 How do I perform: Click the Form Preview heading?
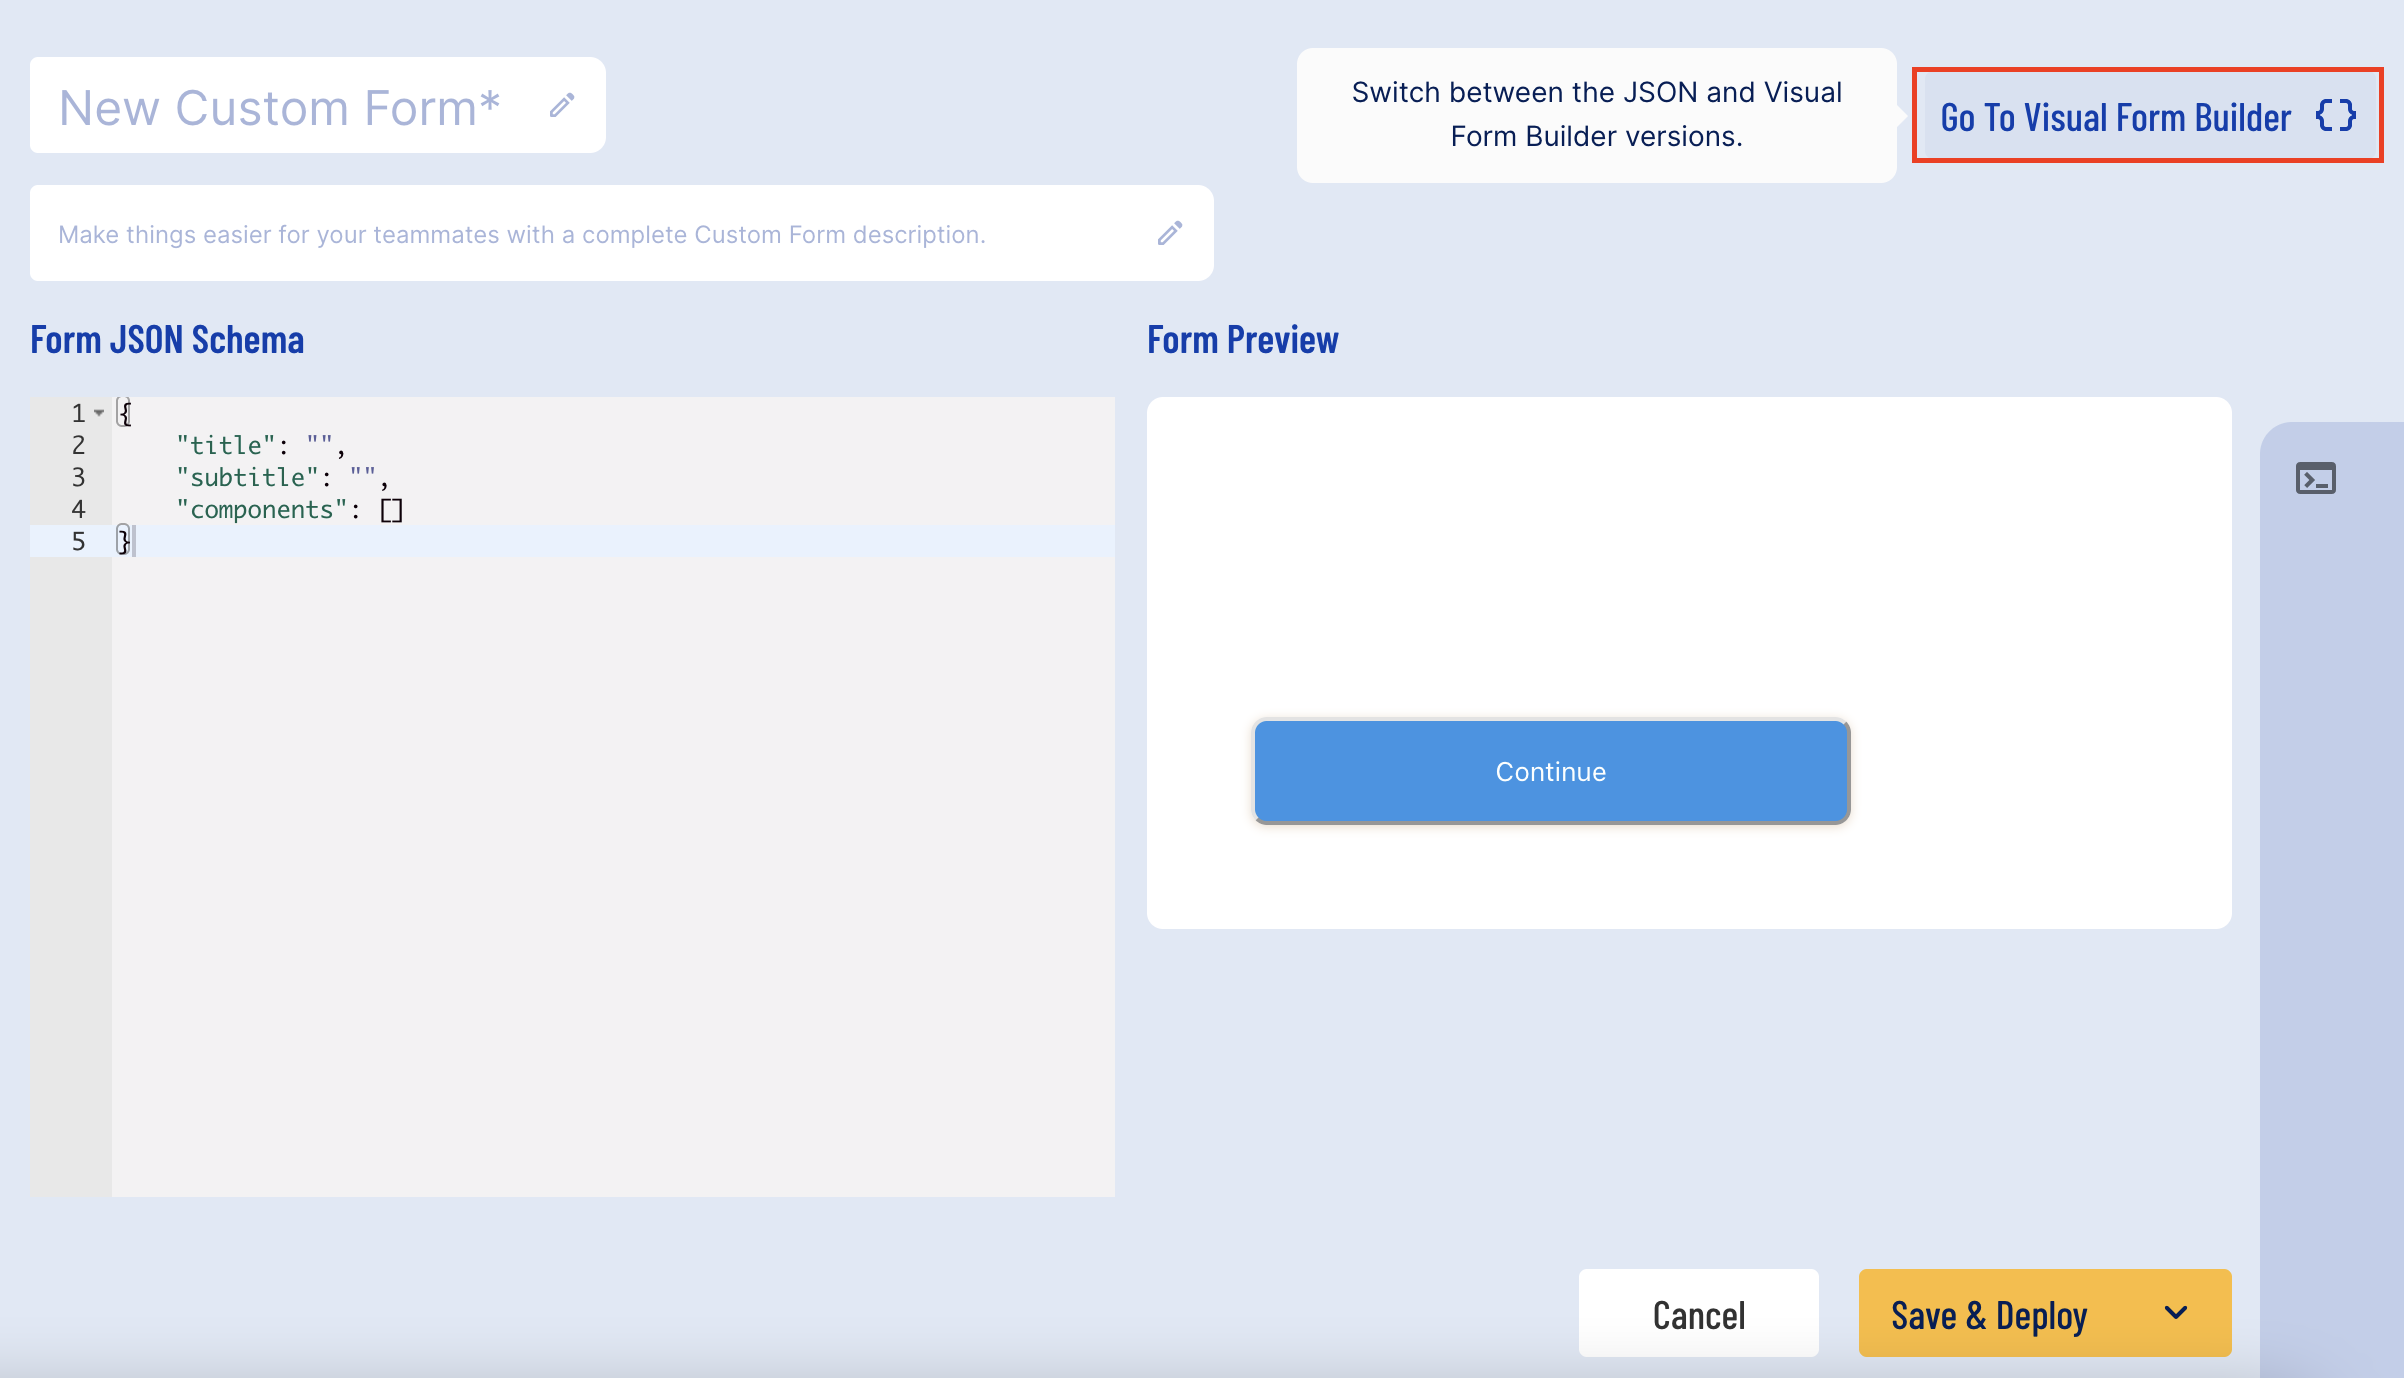pyautogui.click(x=1242, y=340)
